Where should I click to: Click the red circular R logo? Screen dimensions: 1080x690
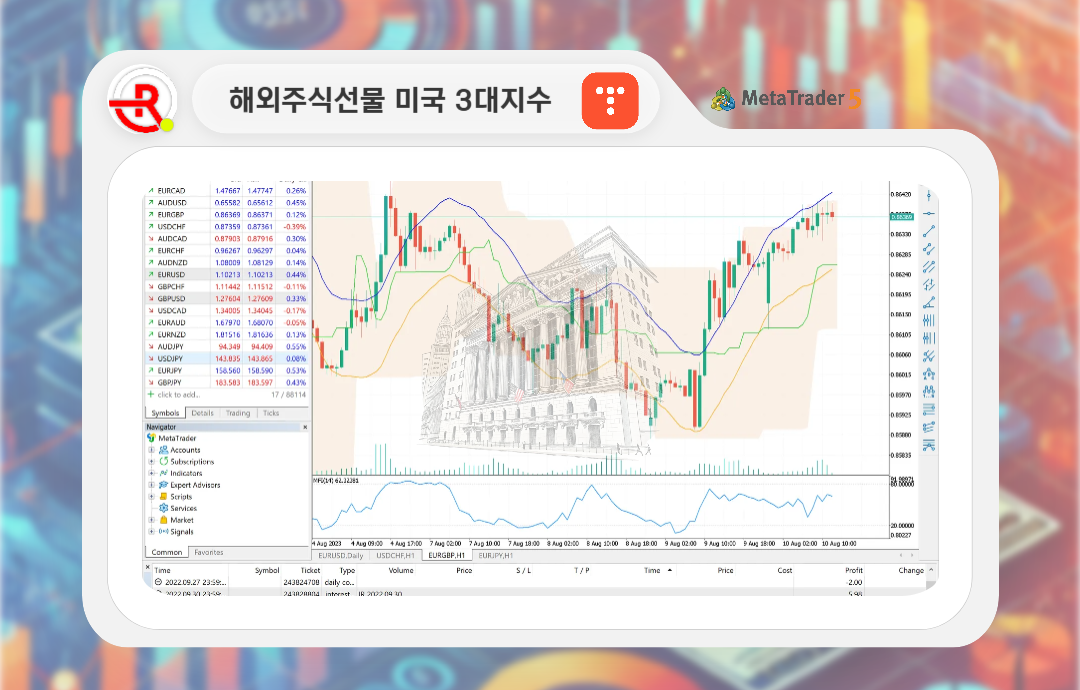click(x=143, y=101)
